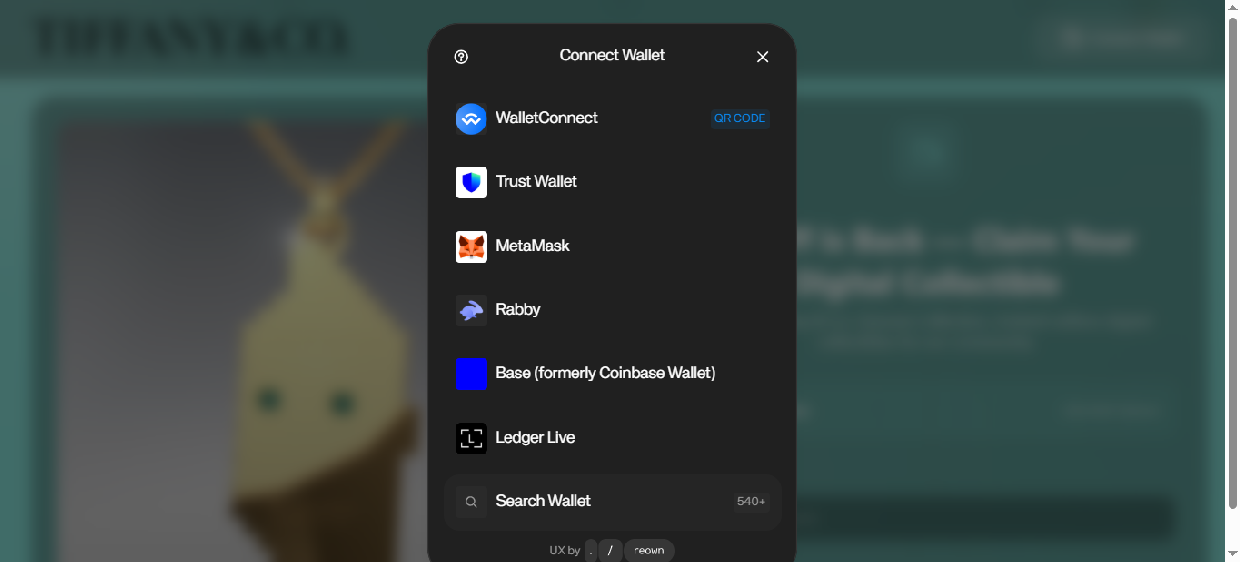Click the Search Wallet magnifier icon
The height and width of the screenshot is (562, 1240).
pos(471,502)
